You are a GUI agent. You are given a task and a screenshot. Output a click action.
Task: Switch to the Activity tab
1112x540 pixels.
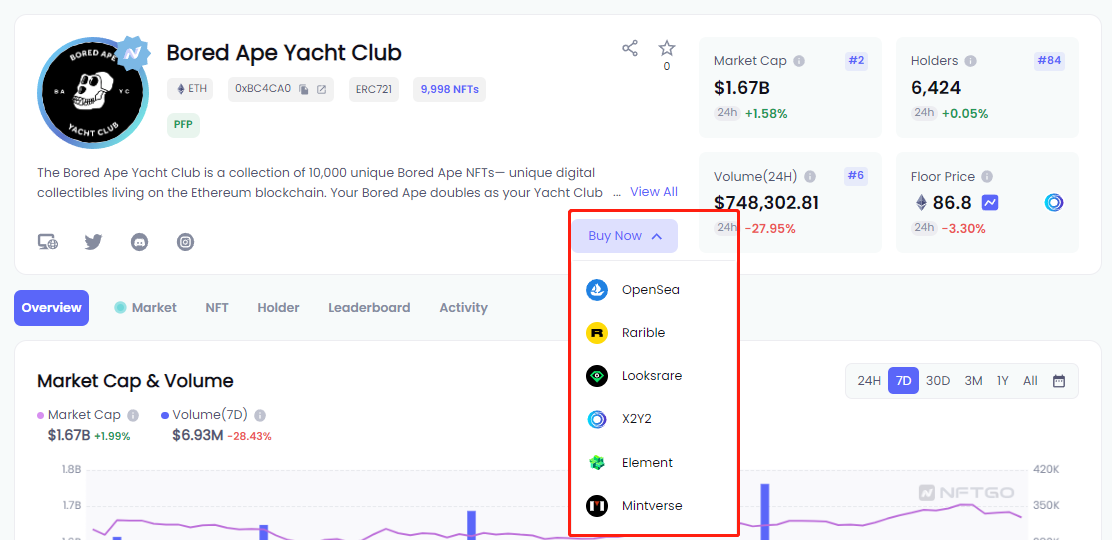coord(463,308)
